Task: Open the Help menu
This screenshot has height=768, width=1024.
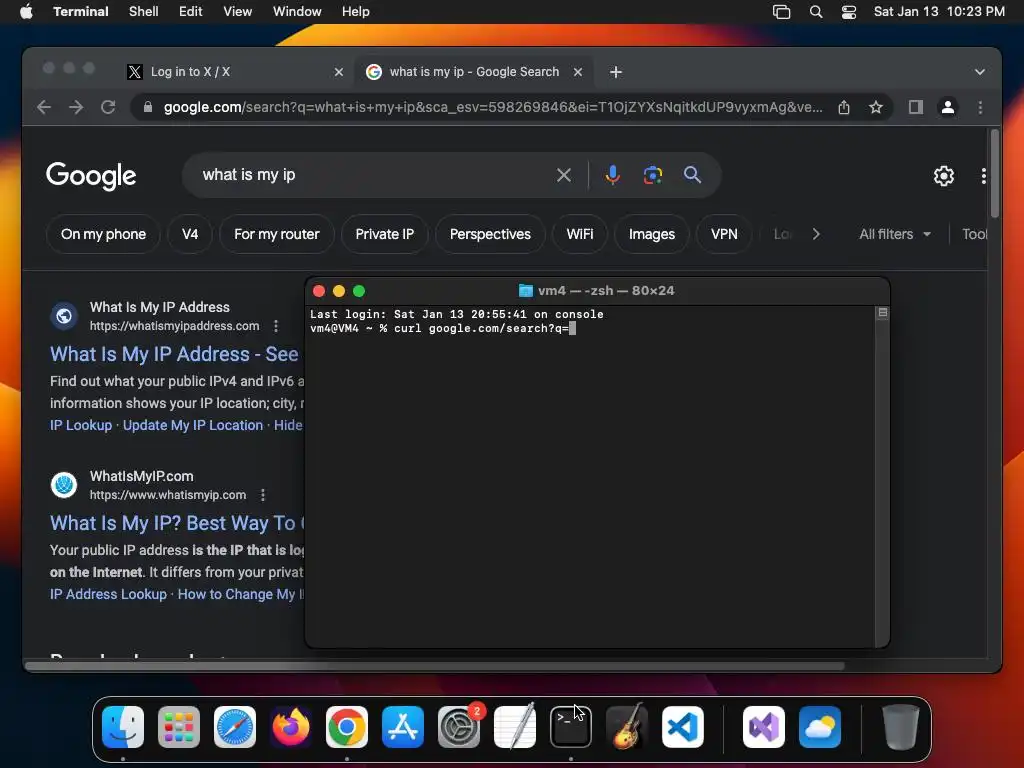Action: point(356,12)
